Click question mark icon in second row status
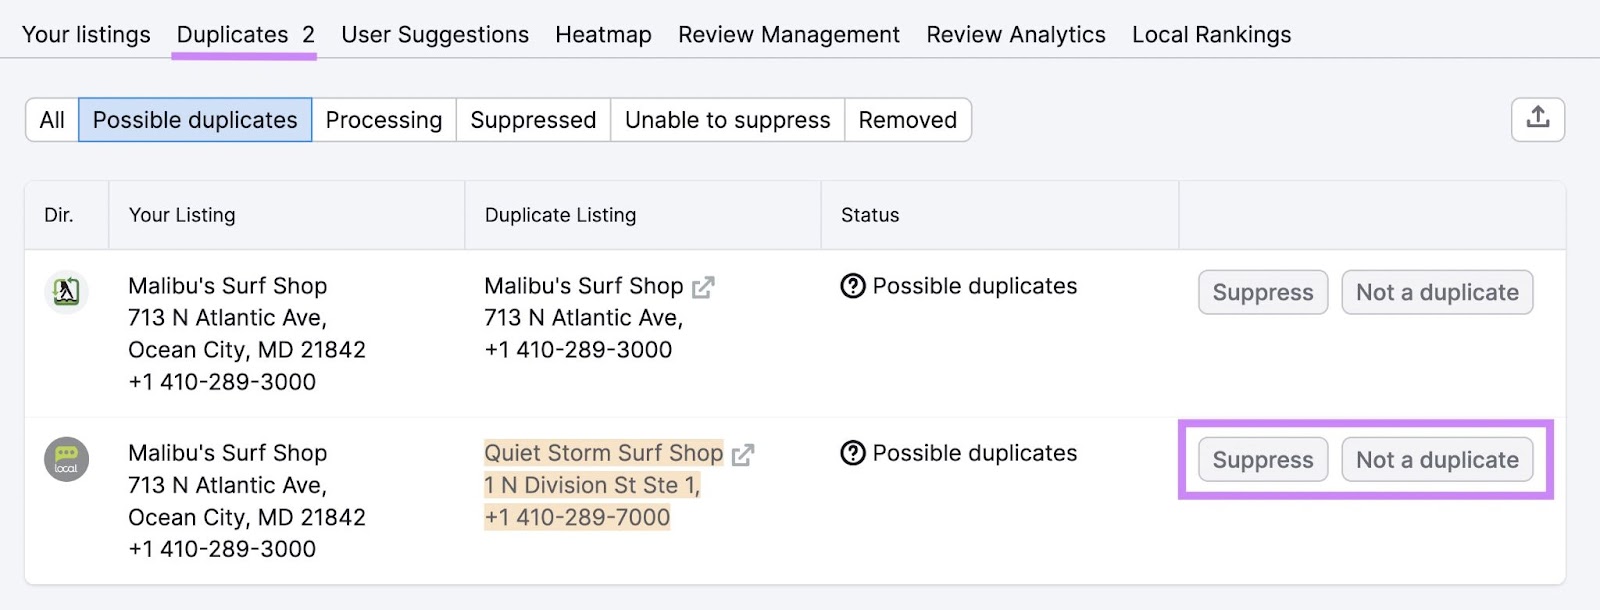The image size is (1600, 610). click(853, 453)
